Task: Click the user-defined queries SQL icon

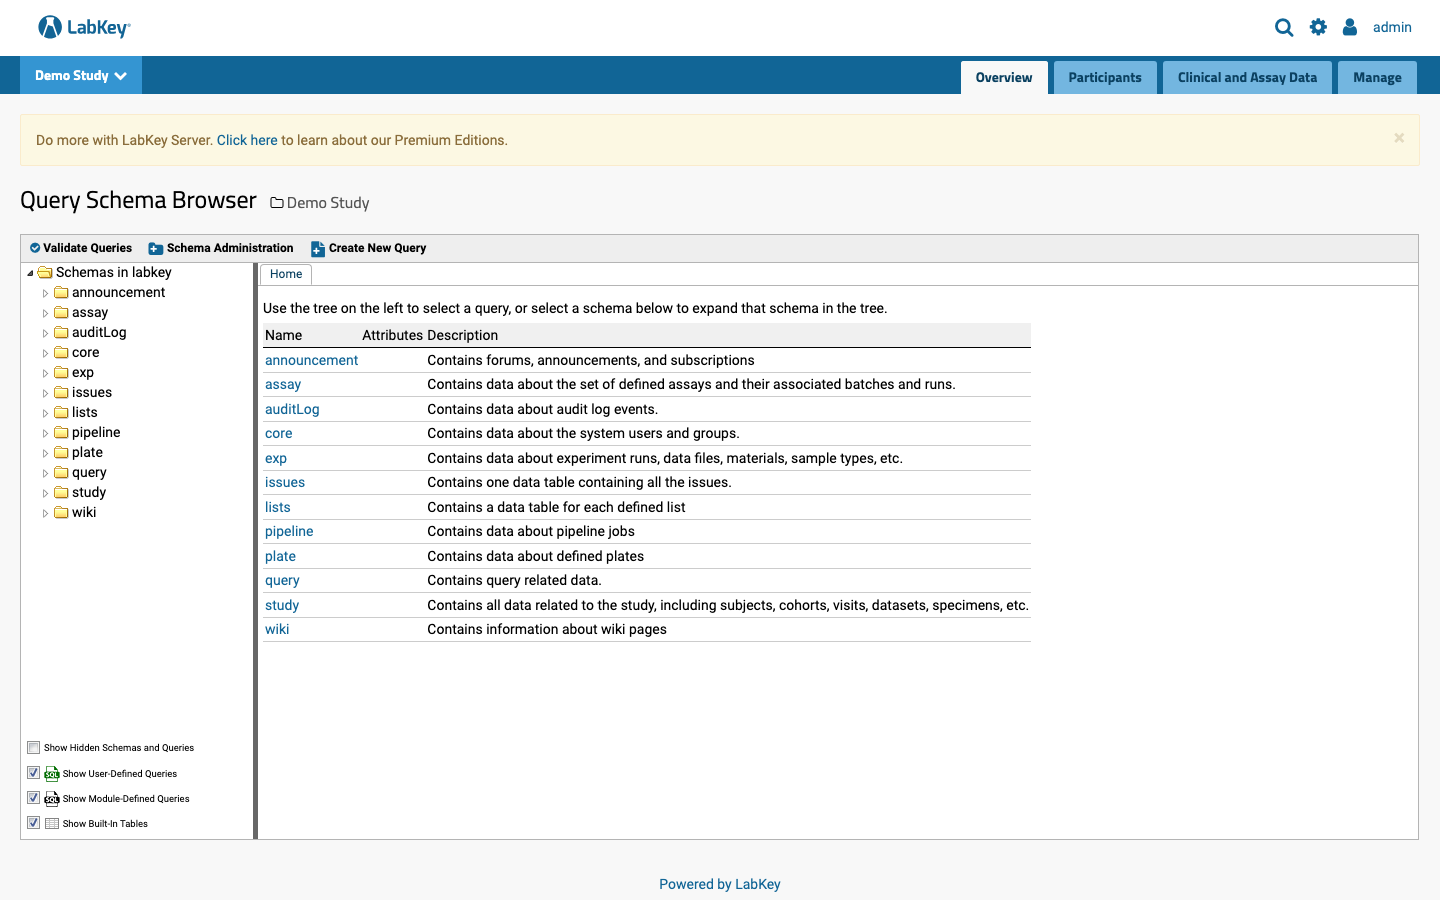Action: [52, 773]
